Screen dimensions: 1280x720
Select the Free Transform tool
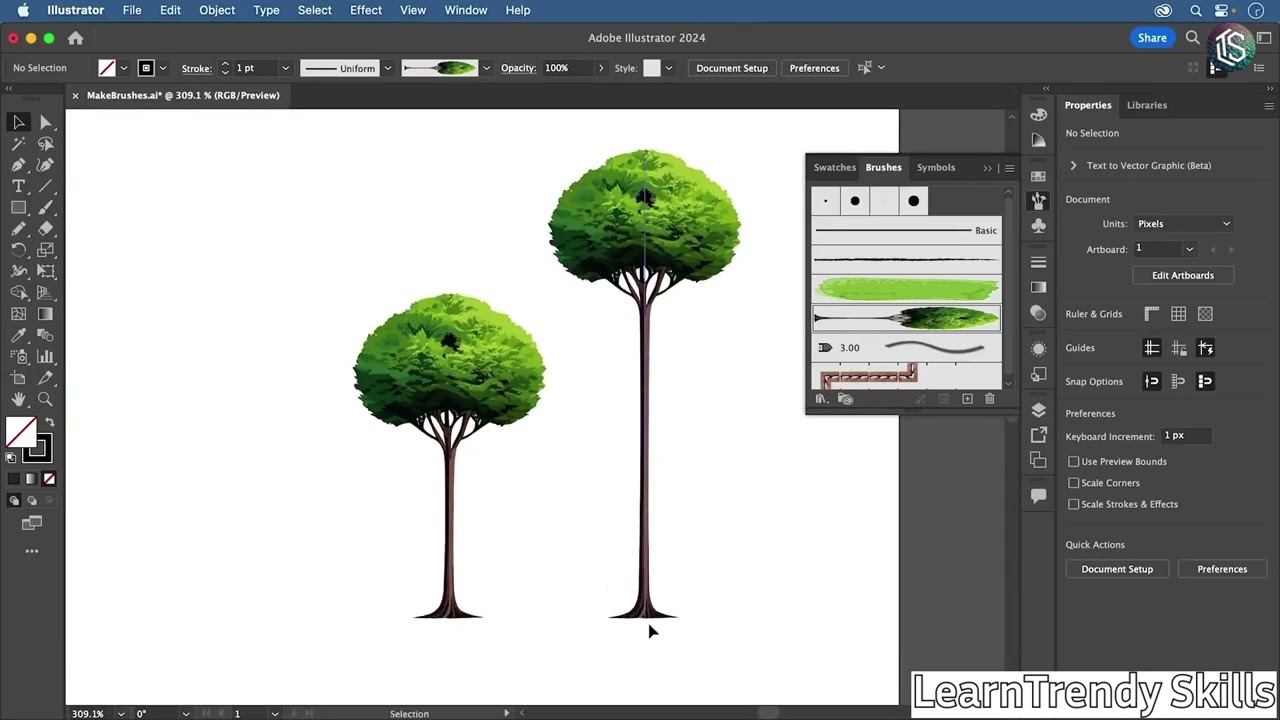click(45, 271)
